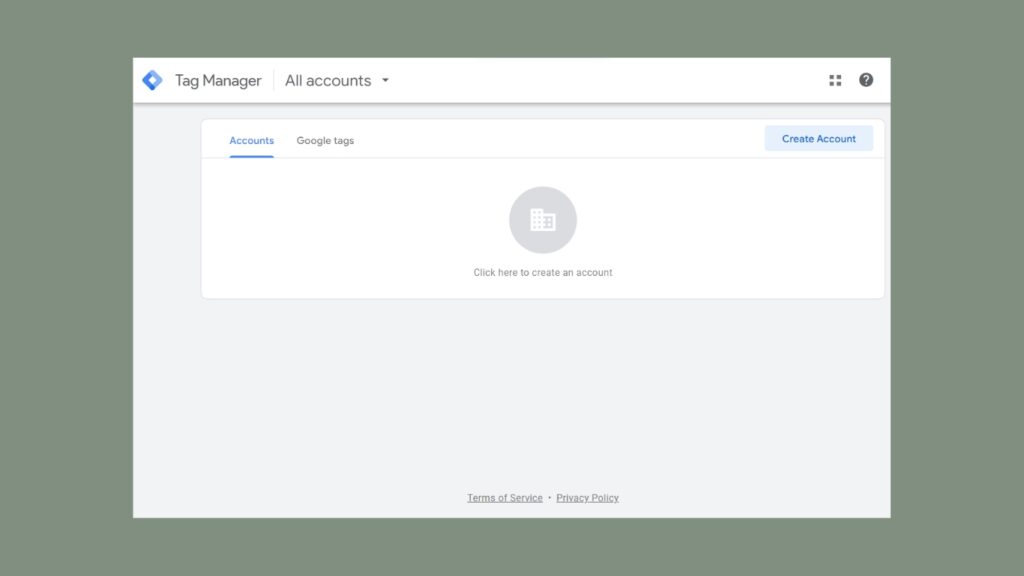
Task: Click the Tag Manager title text
Action: point(218,80)
